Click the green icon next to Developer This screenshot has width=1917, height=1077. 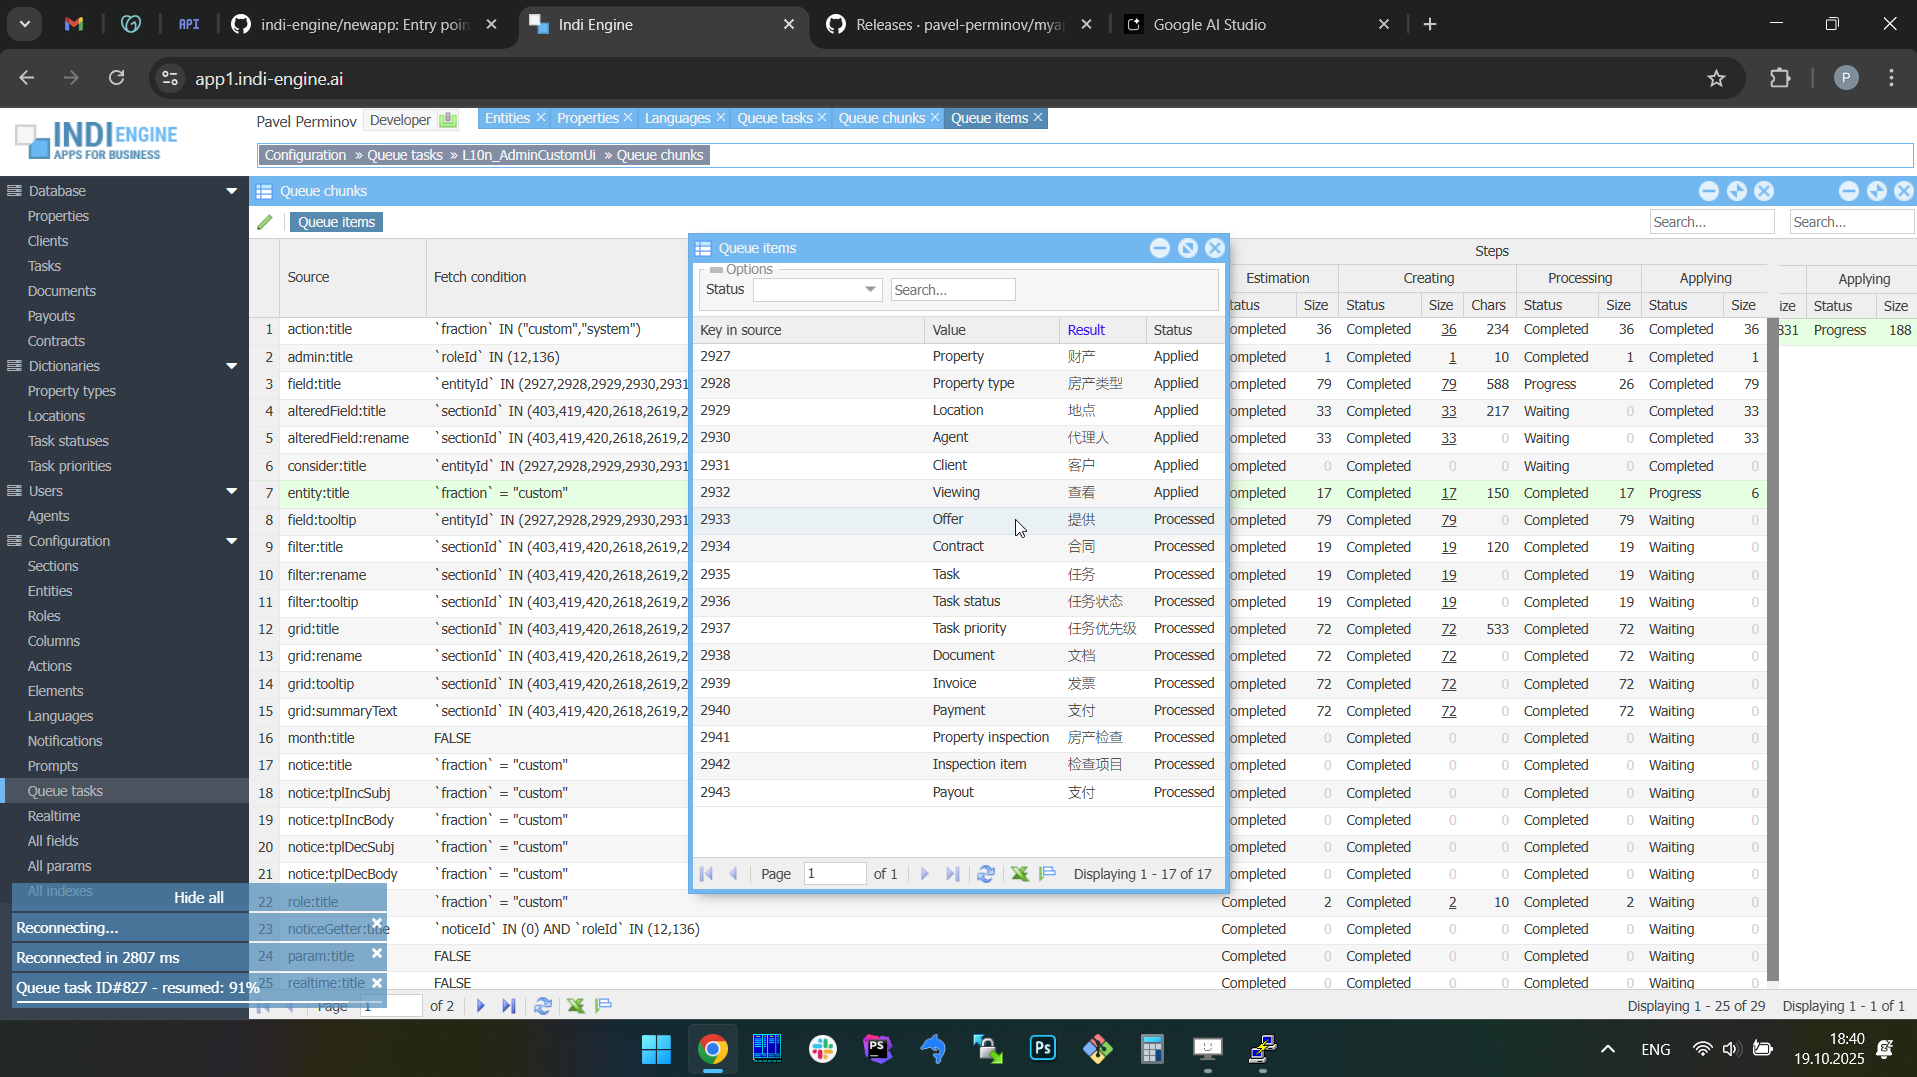(x=448, y=120)
